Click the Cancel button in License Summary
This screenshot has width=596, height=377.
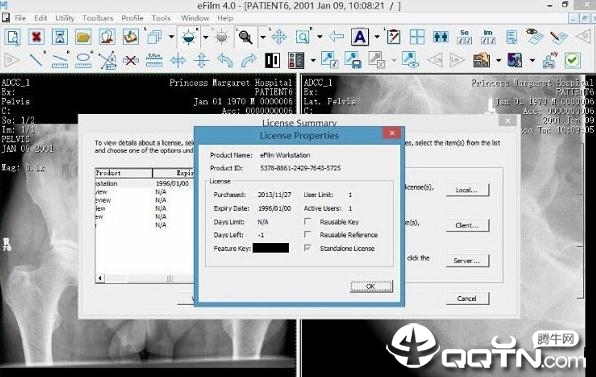coord(467,298)
